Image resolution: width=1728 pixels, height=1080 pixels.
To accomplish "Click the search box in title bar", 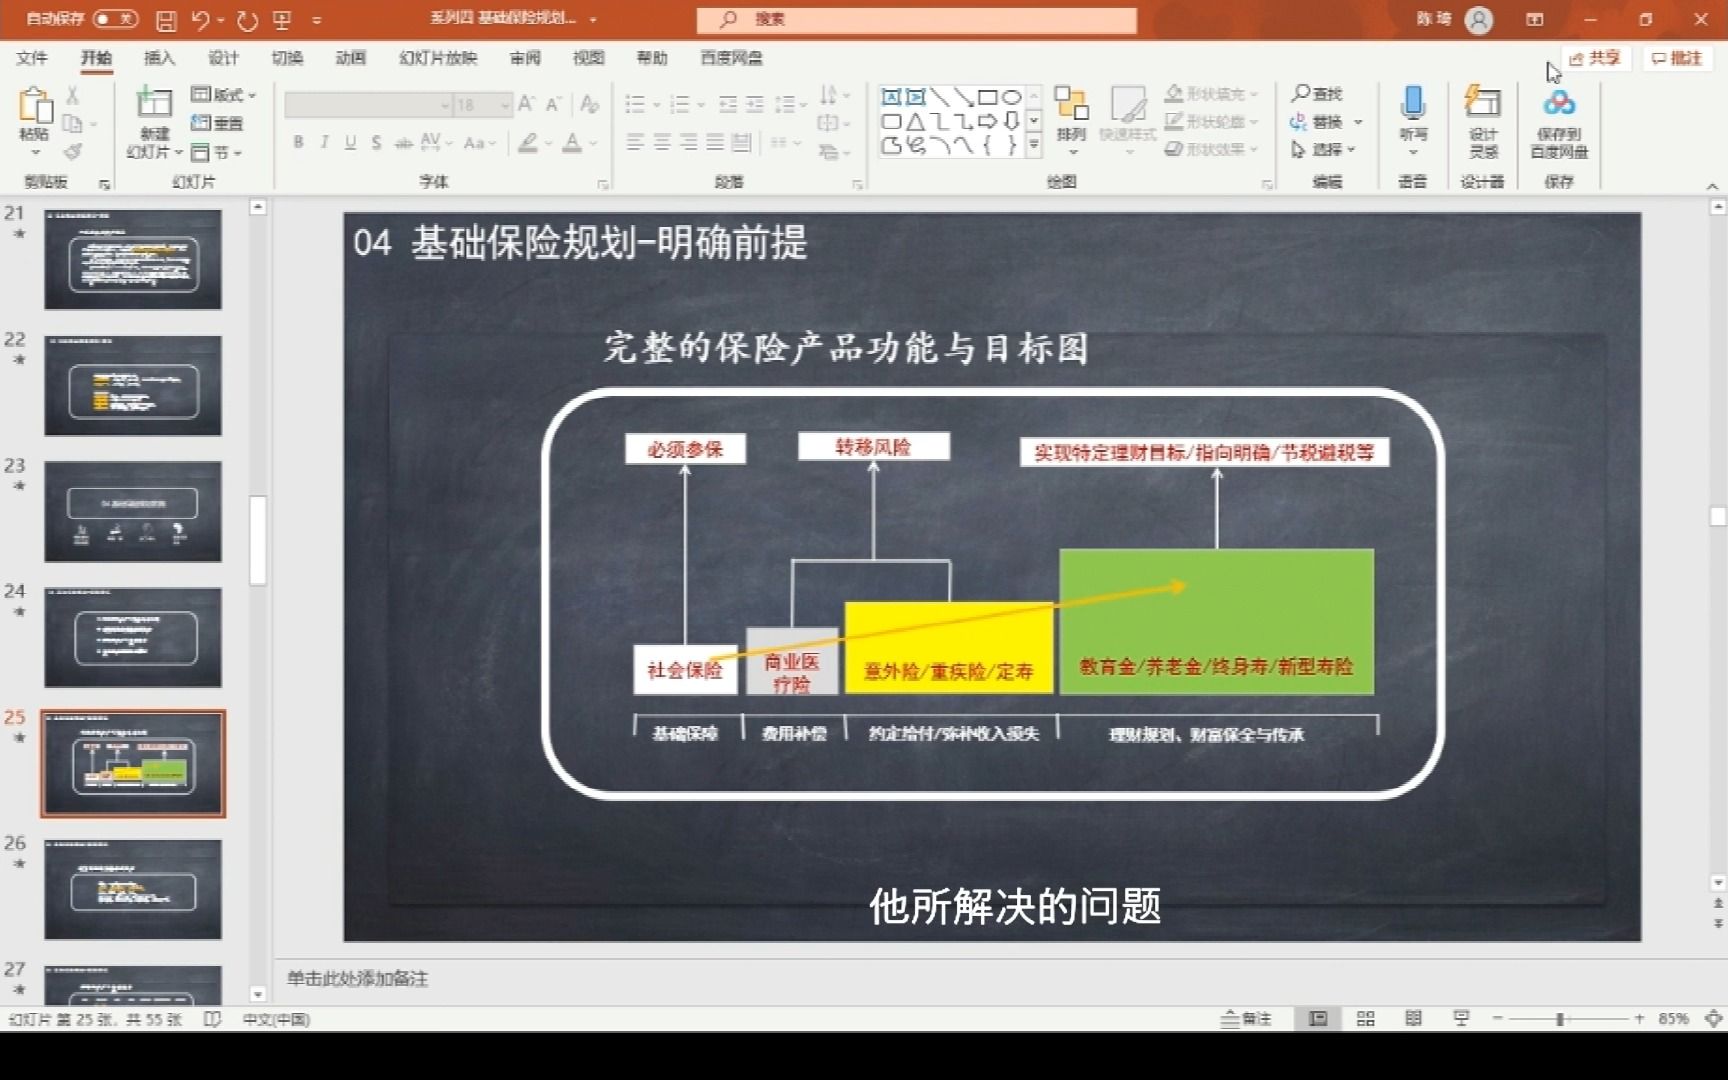I will [x=917, y=19].
